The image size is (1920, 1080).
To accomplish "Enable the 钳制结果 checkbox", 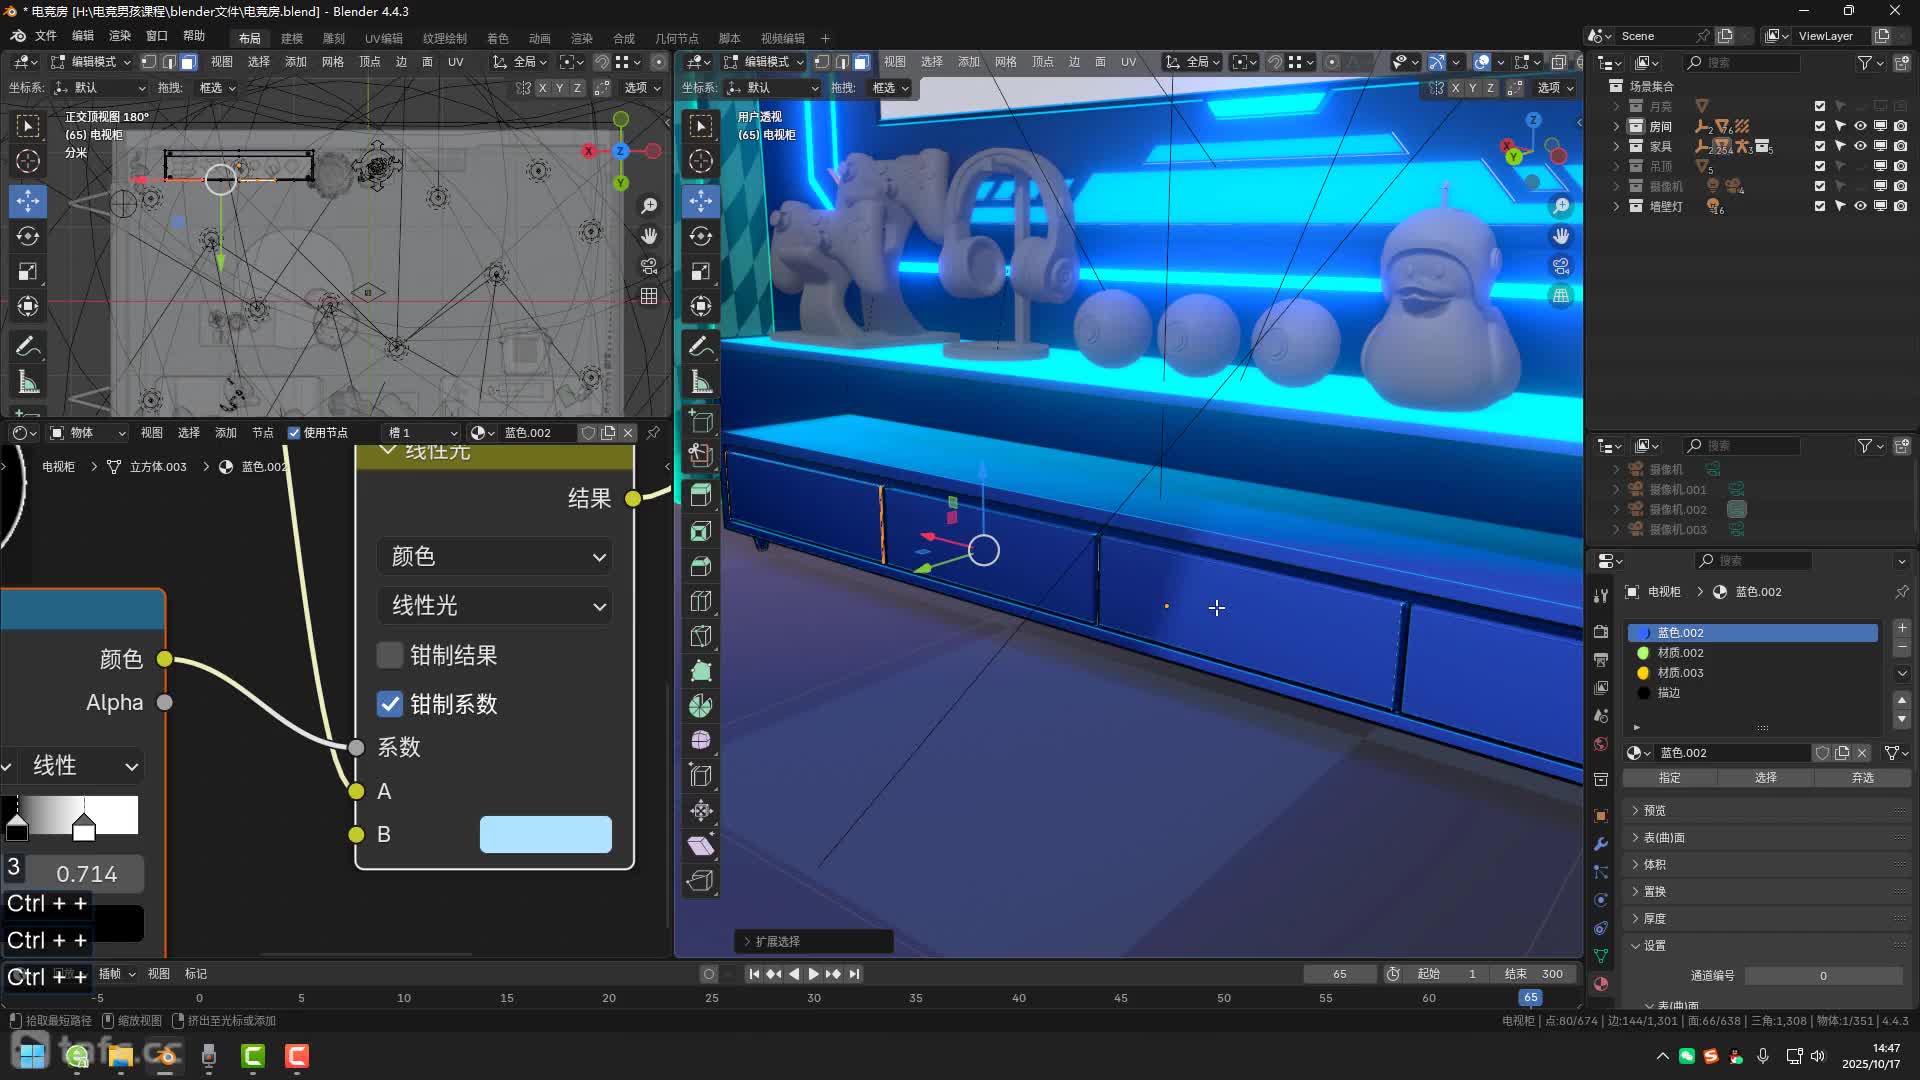I will click(389, 655).
